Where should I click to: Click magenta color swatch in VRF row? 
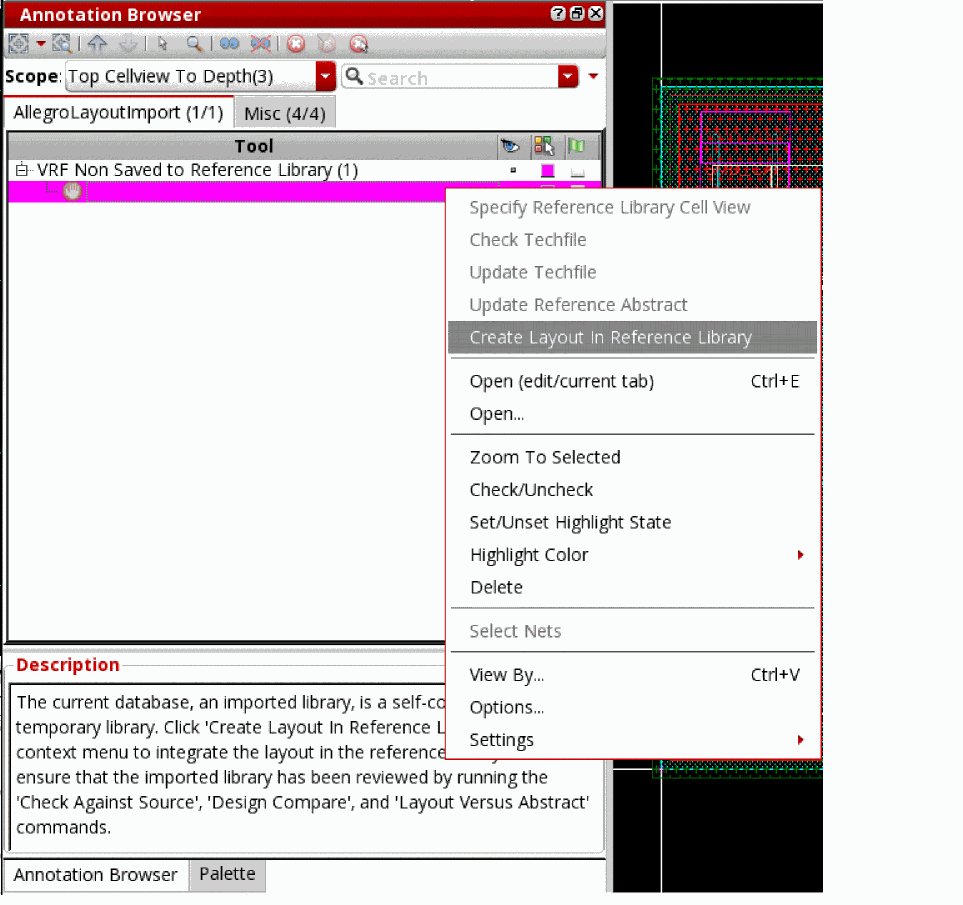(x=547, y=171)
